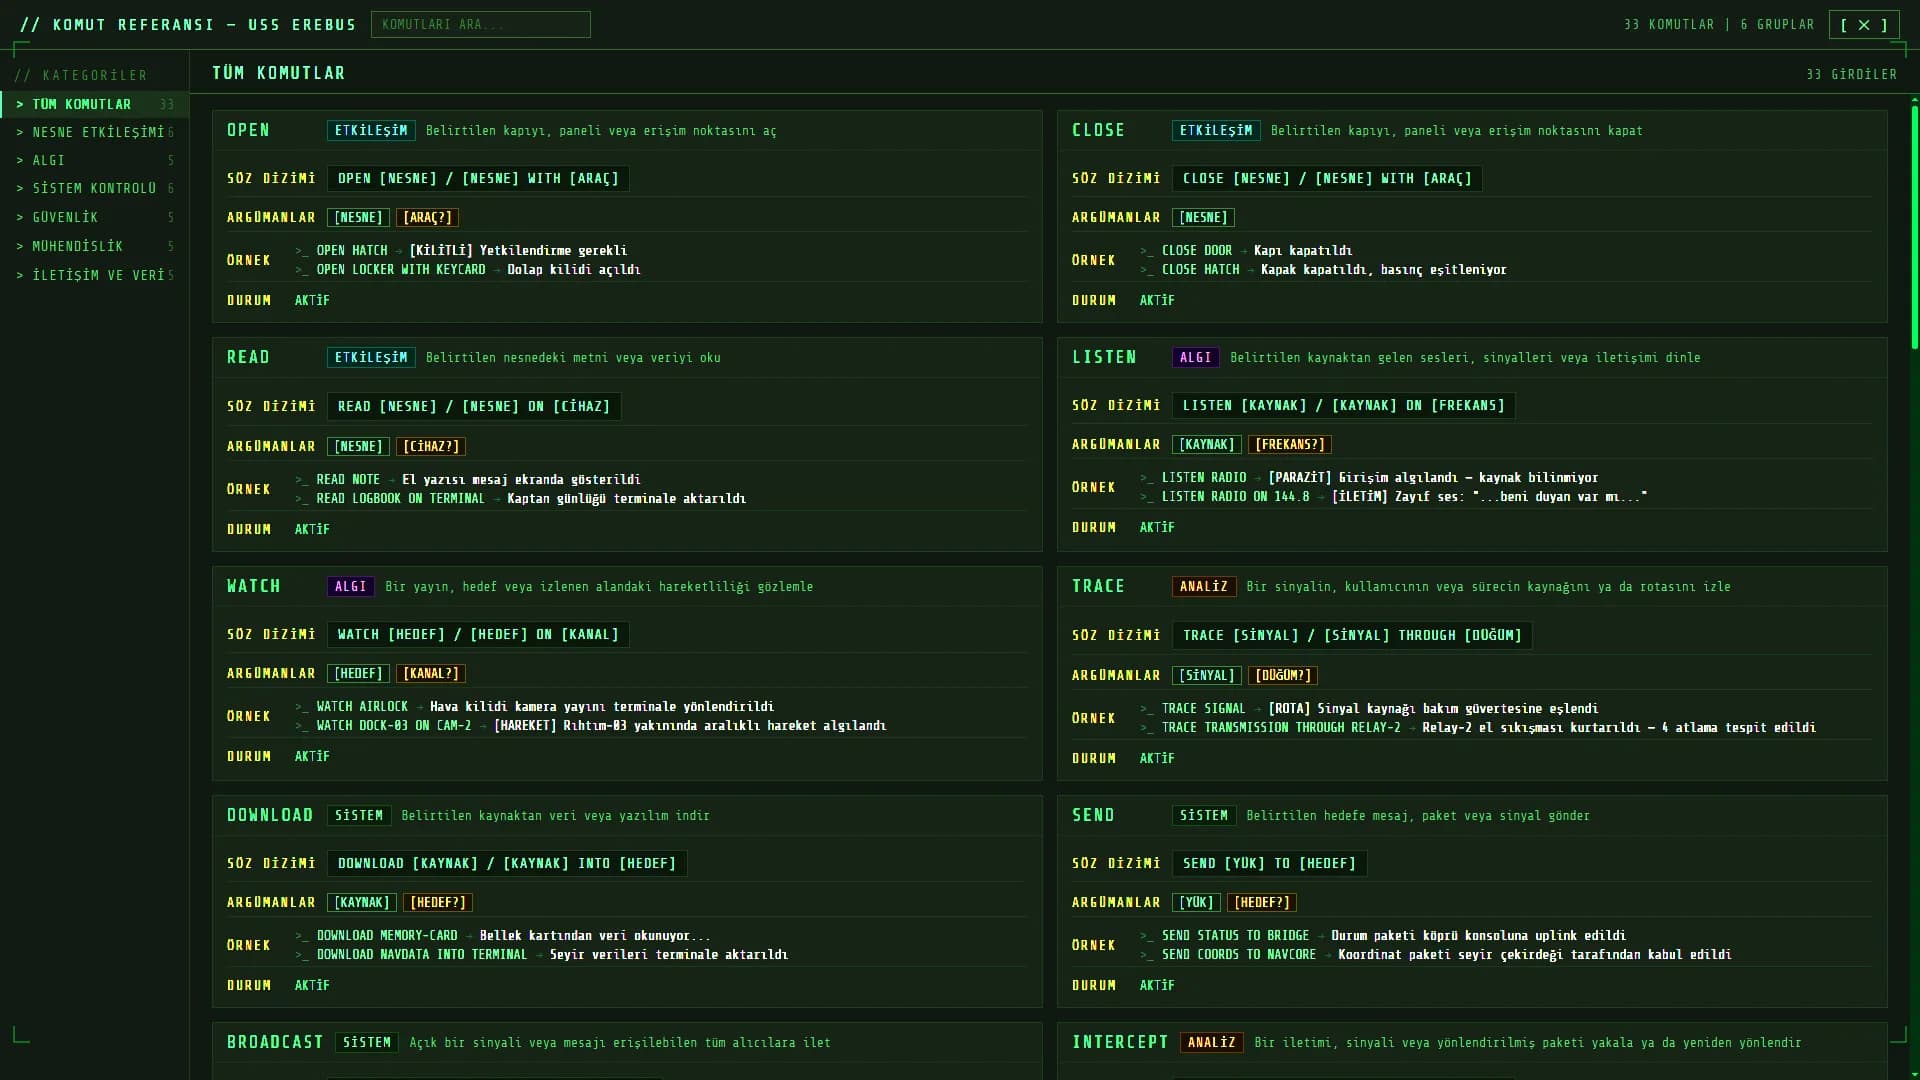Click the [YÜK] argument chip on SEND
The image size is (1920, 1080).
click(1196, 902)
